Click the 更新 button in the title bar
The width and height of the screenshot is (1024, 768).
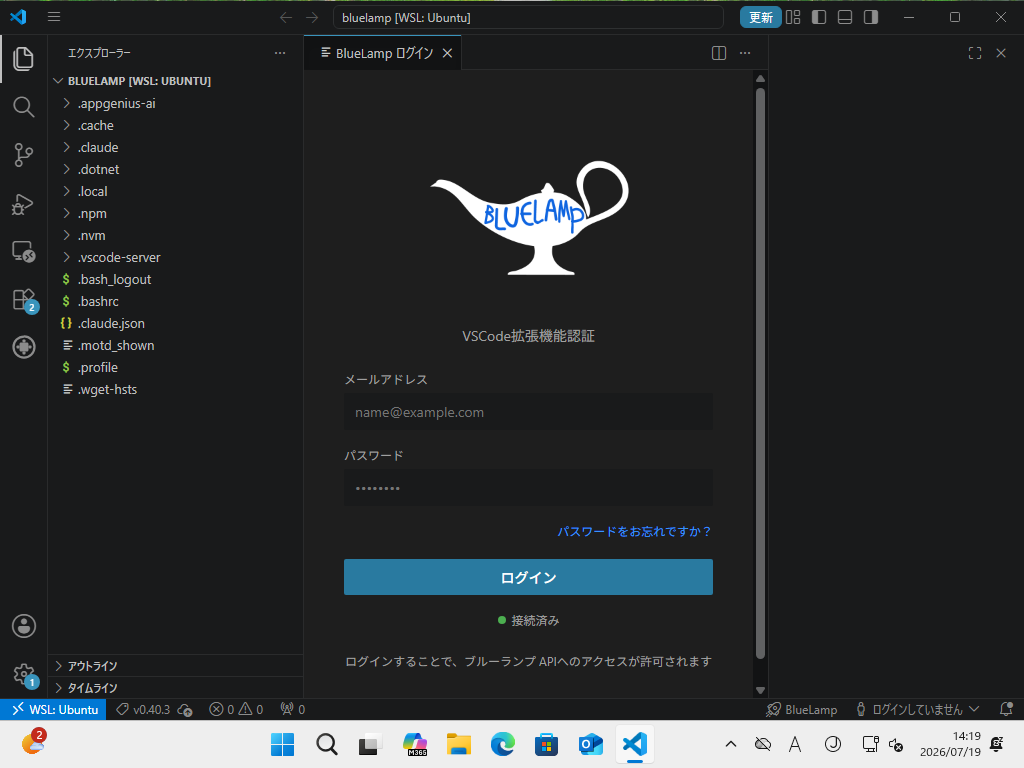click(x=760, y=18)
